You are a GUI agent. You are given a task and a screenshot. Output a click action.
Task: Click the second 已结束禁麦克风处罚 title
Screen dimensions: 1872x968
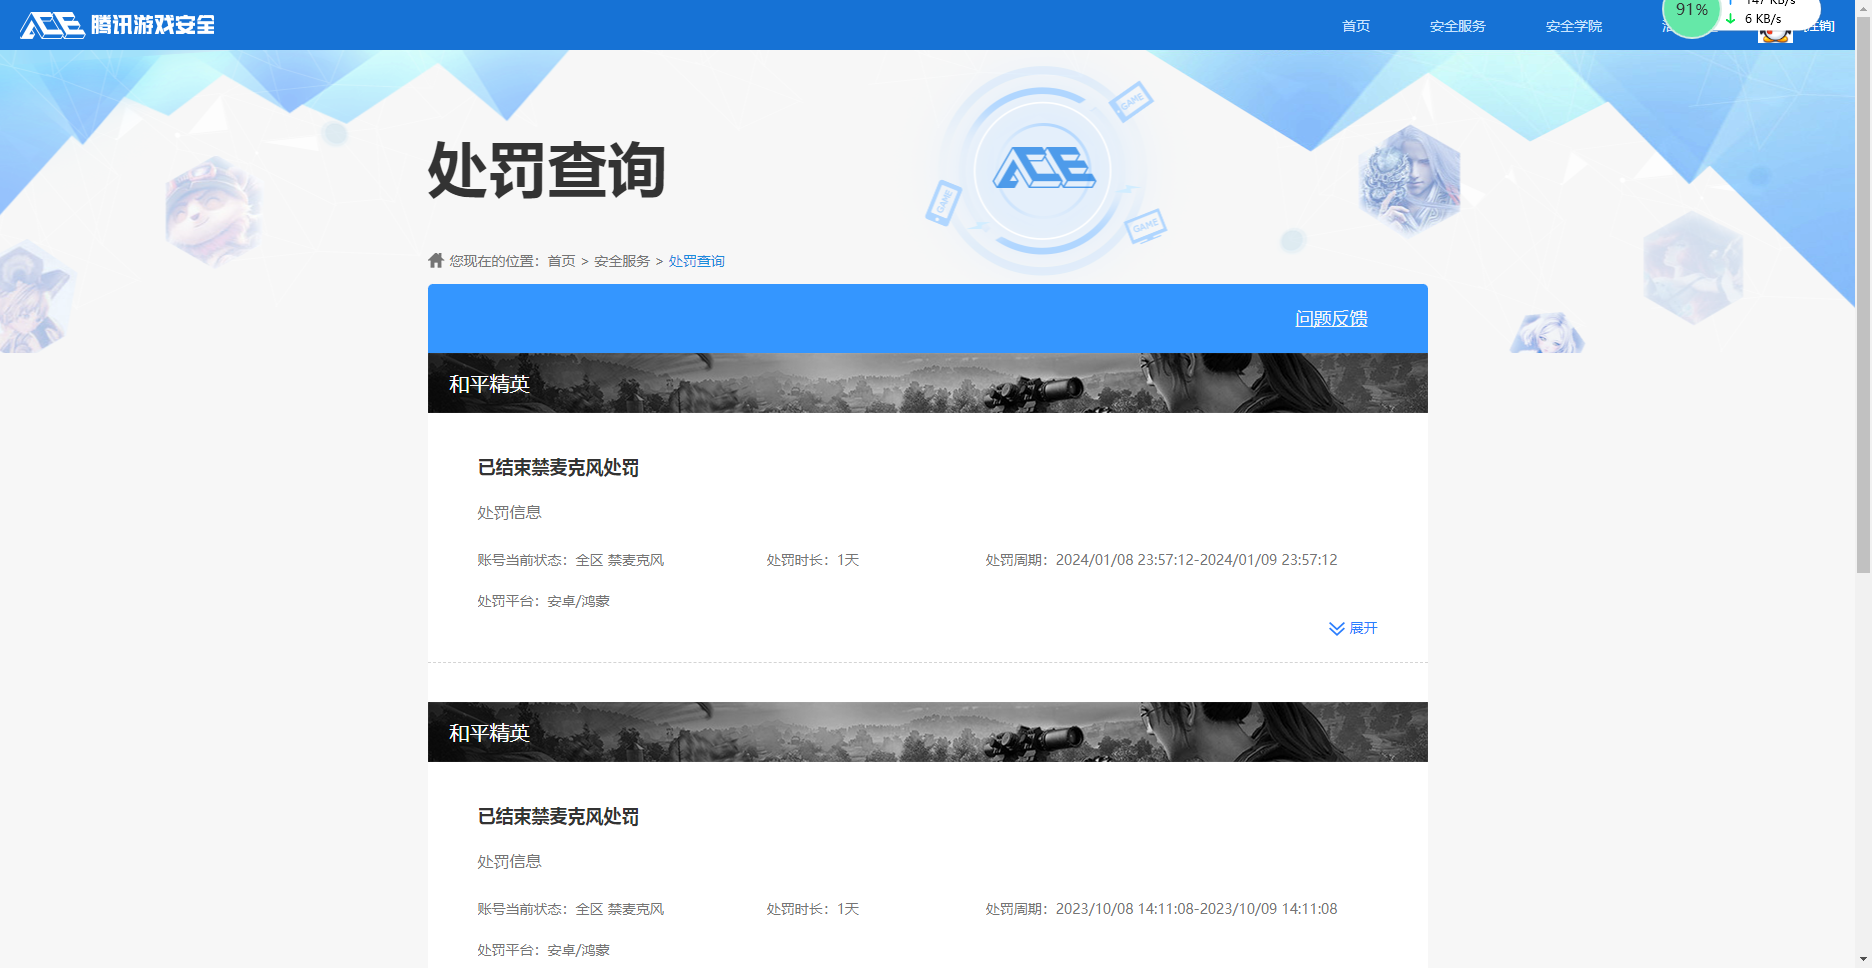(x=558, y=816)
